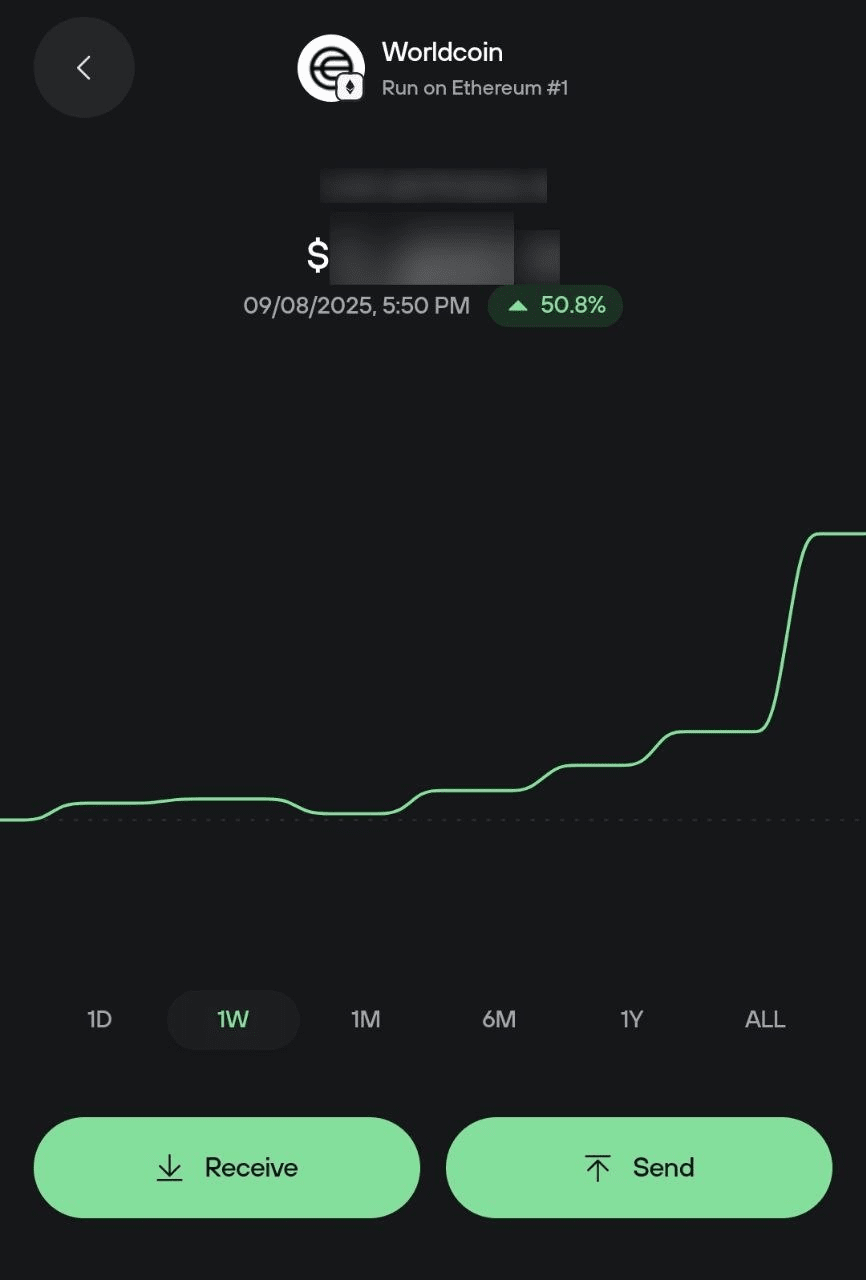Click the 09/08/2025, 5:50 PM timestamp

point(356,306)
